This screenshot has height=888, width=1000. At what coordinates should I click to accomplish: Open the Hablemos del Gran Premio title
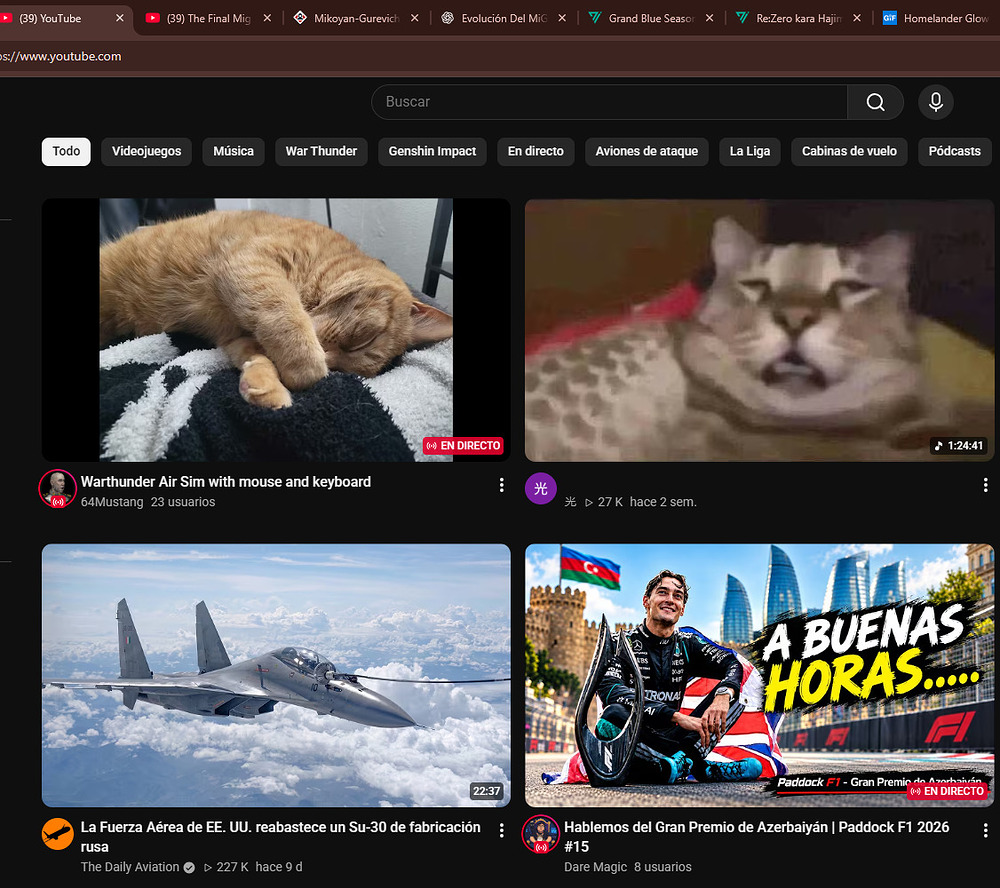tap(757, 837)
